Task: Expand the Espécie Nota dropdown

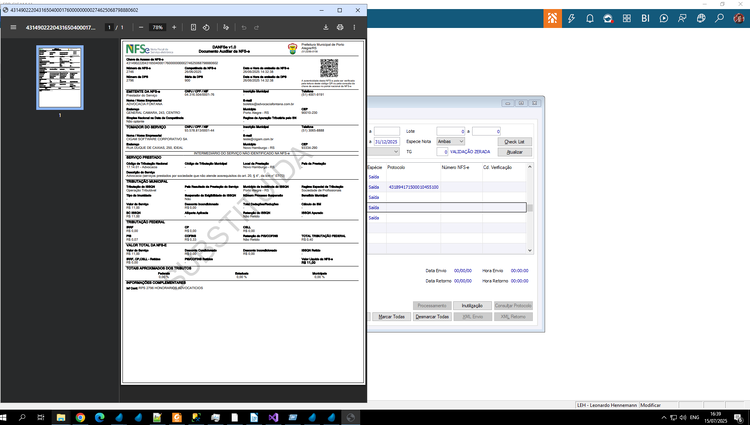Action: tap(451, 142)
